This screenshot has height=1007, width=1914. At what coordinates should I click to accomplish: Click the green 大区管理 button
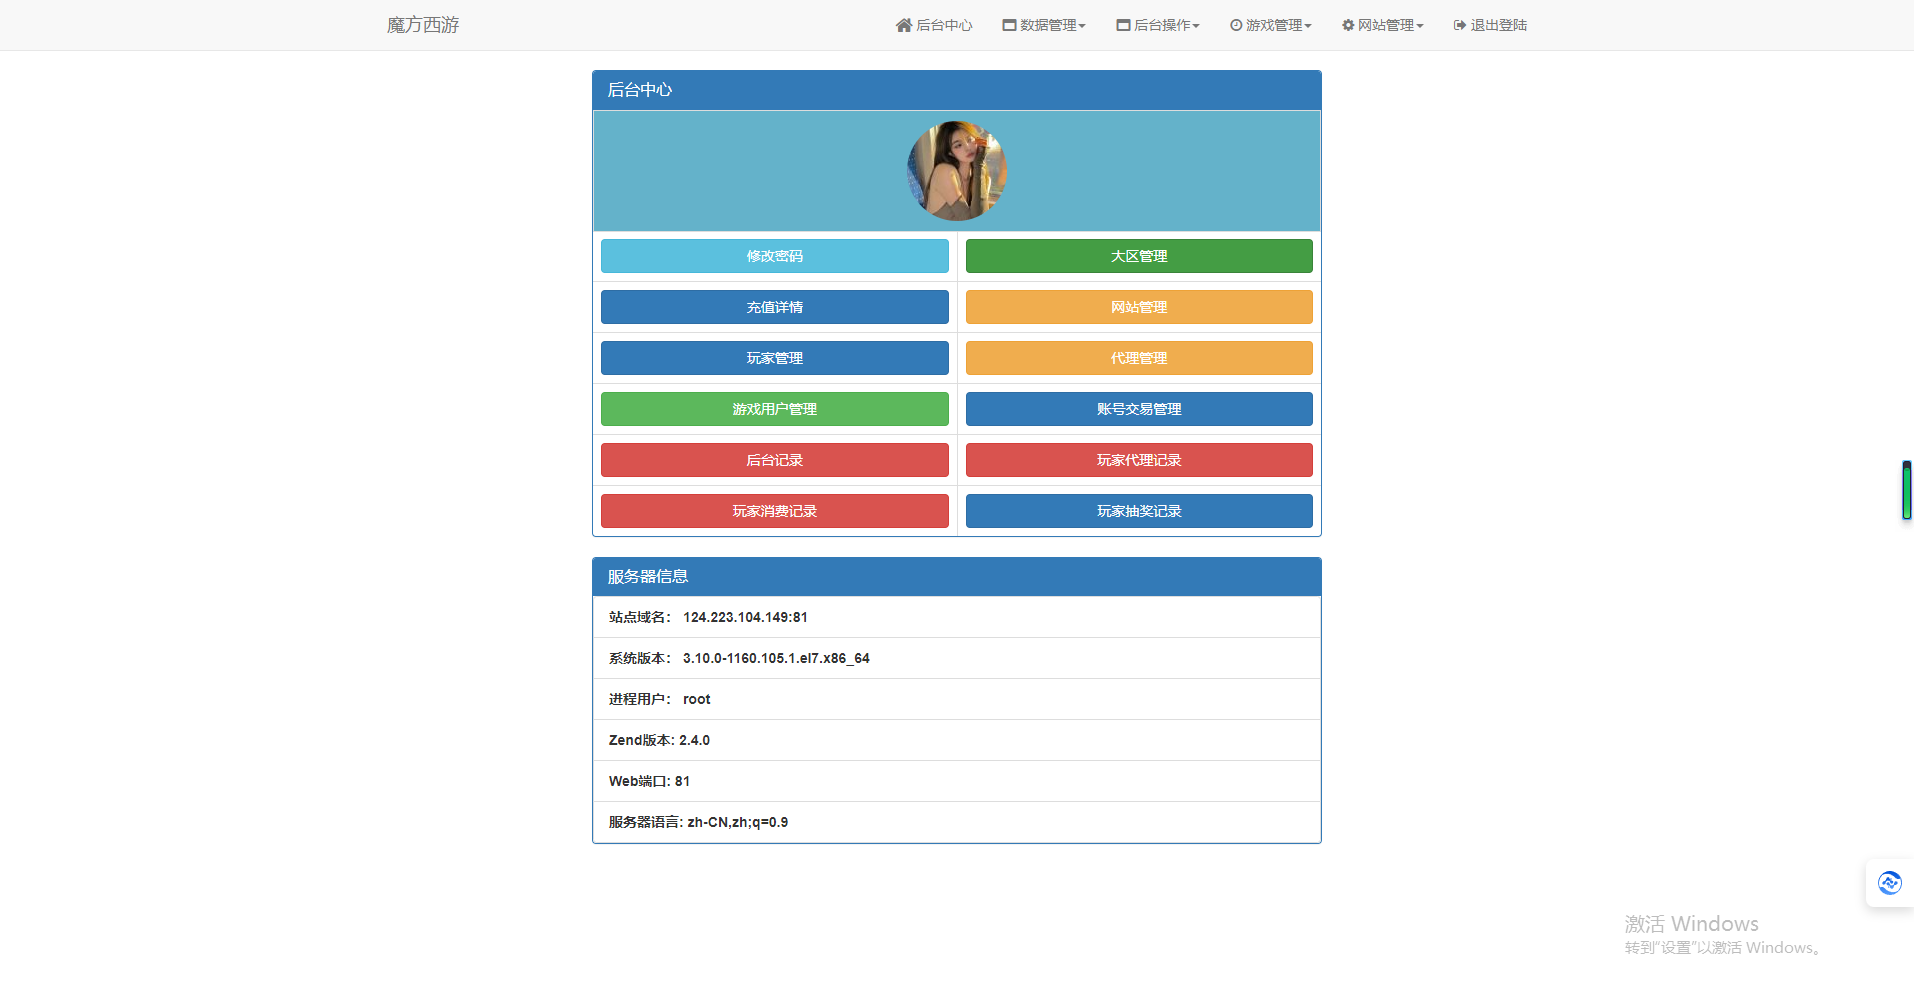point(1139,256)
